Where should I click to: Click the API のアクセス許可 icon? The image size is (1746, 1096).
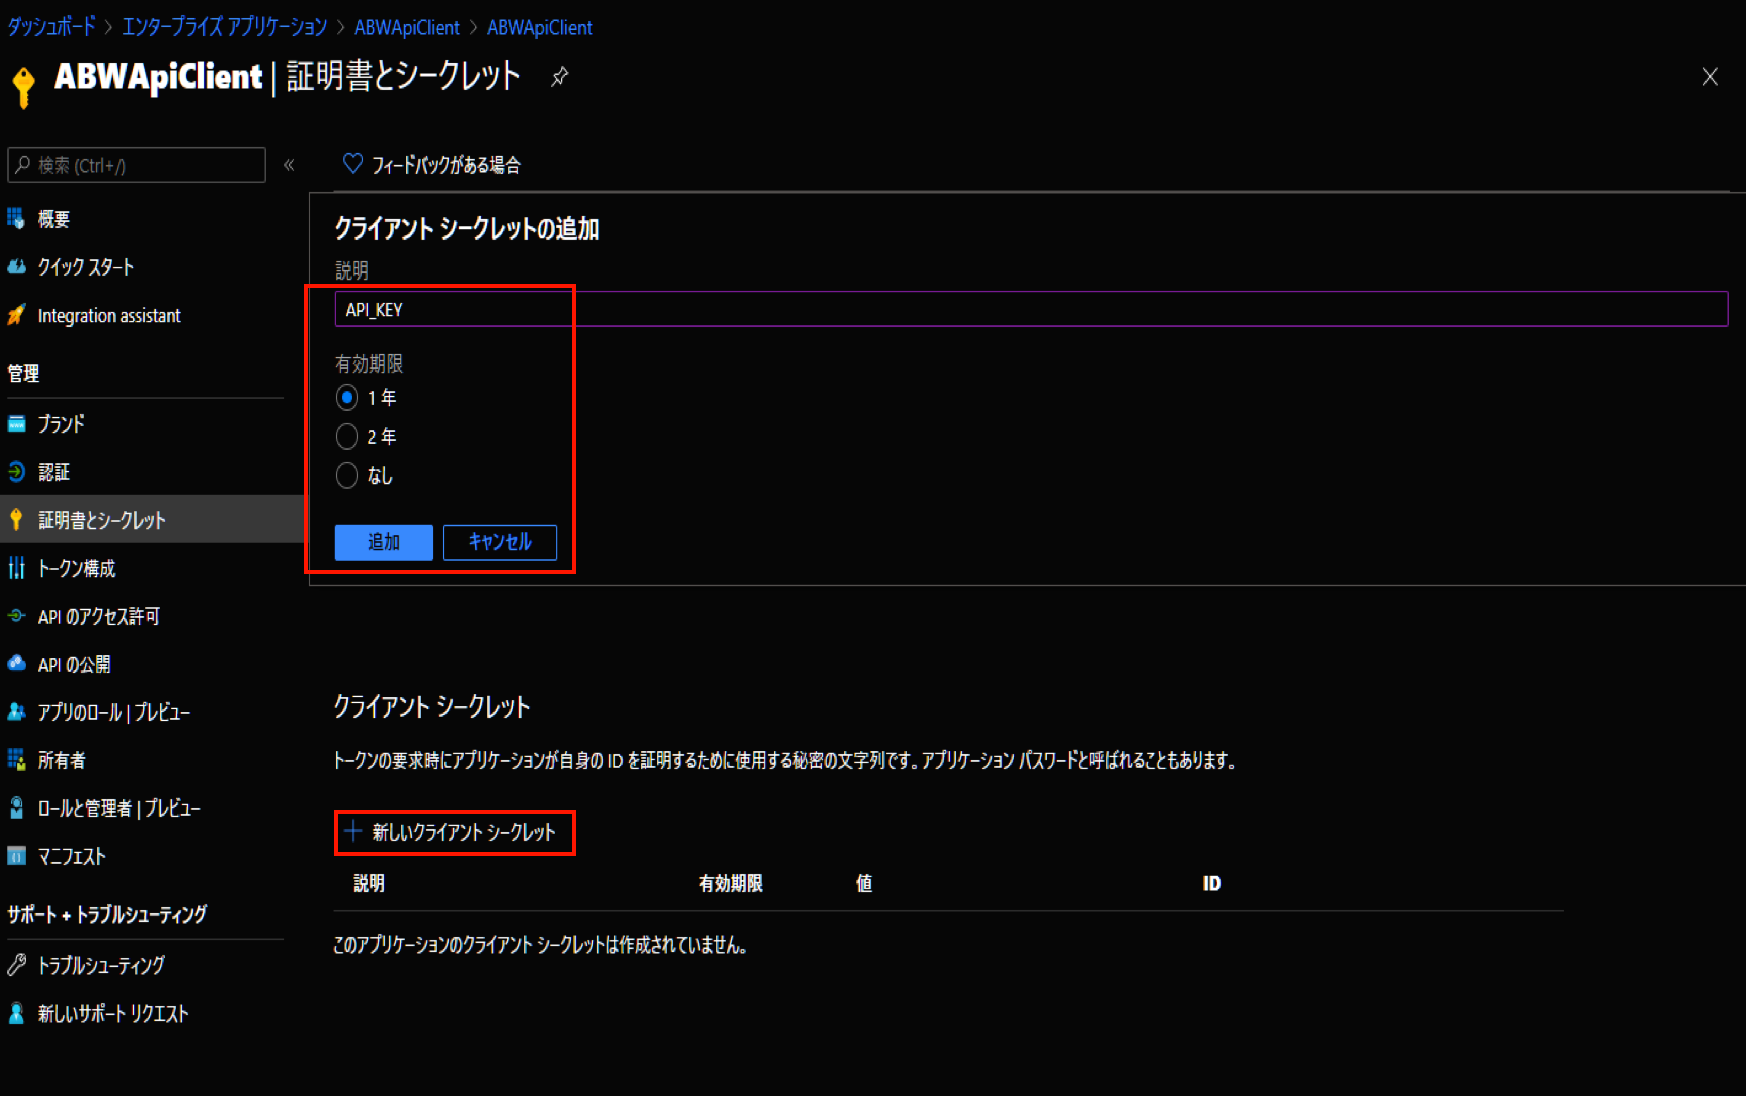coord(16,616)
